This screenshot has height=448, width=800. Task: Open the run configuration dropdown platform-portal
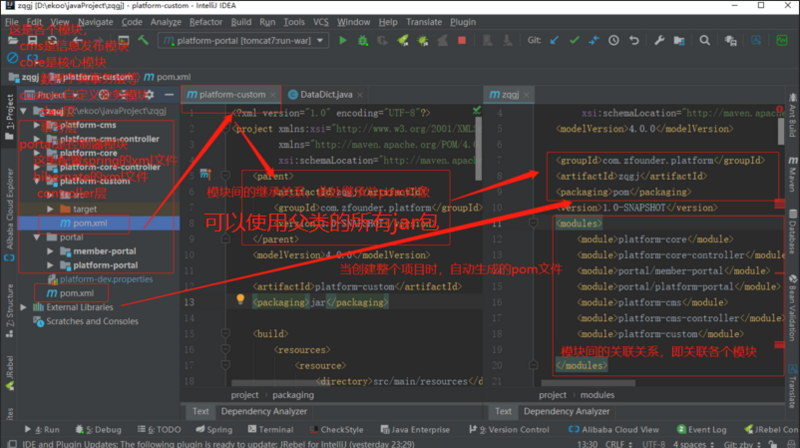243,40
